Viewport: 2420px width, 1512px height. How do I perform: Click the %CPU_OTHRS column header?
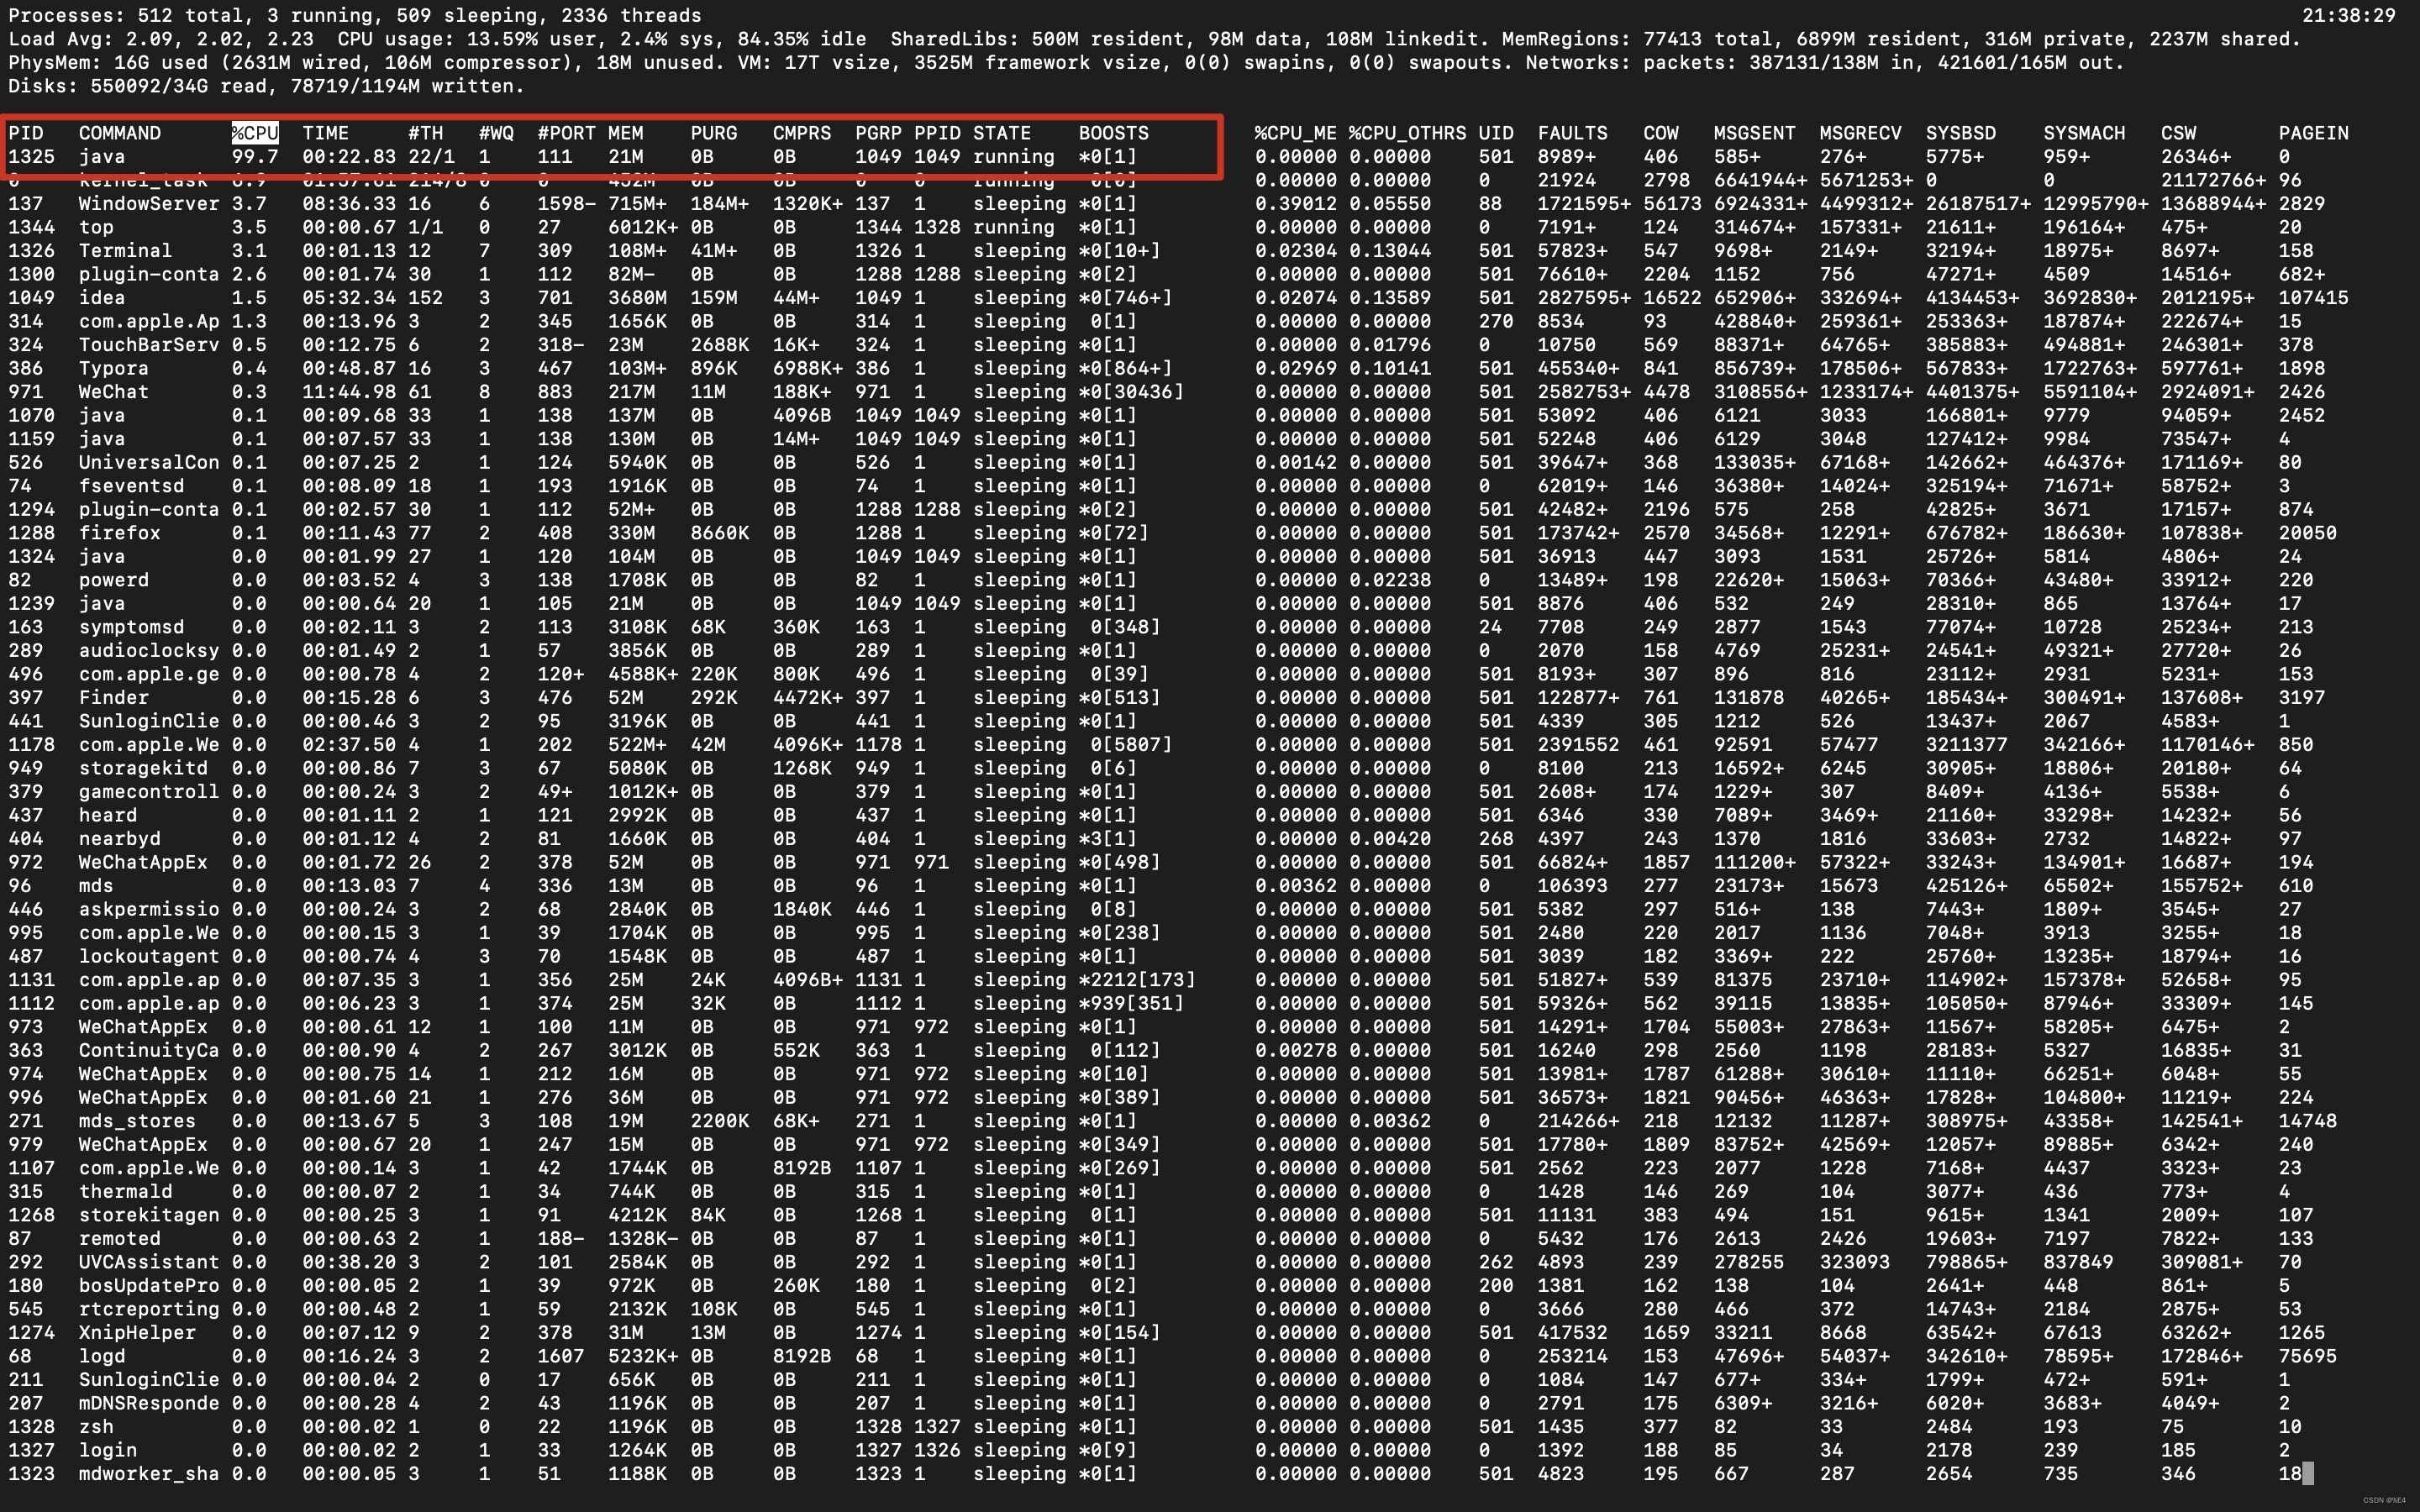[1407, 133]
